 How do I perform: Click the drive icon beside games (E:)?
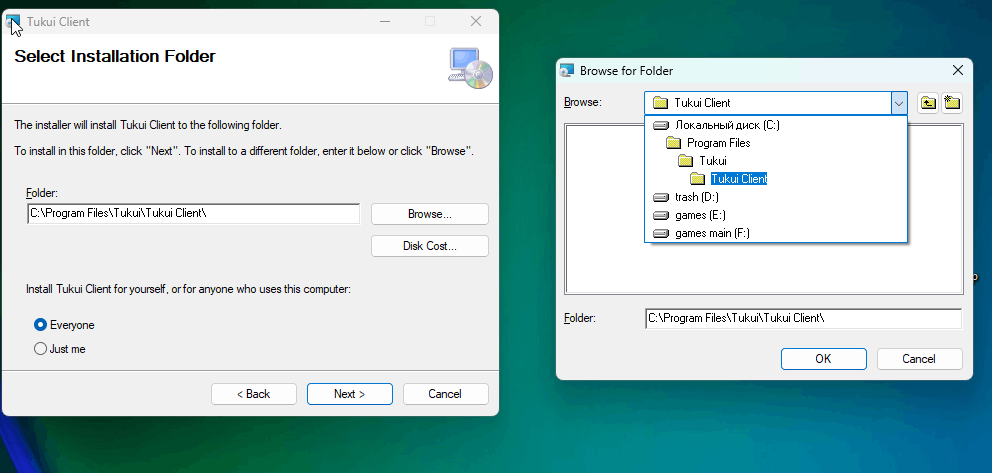point(661,215)
